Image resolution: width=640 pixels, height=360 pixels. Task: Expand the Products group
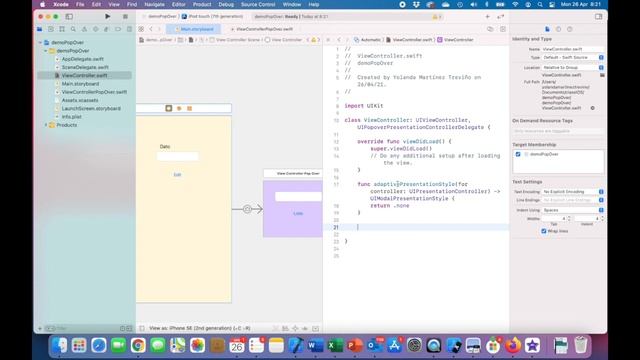pos(46,125)
